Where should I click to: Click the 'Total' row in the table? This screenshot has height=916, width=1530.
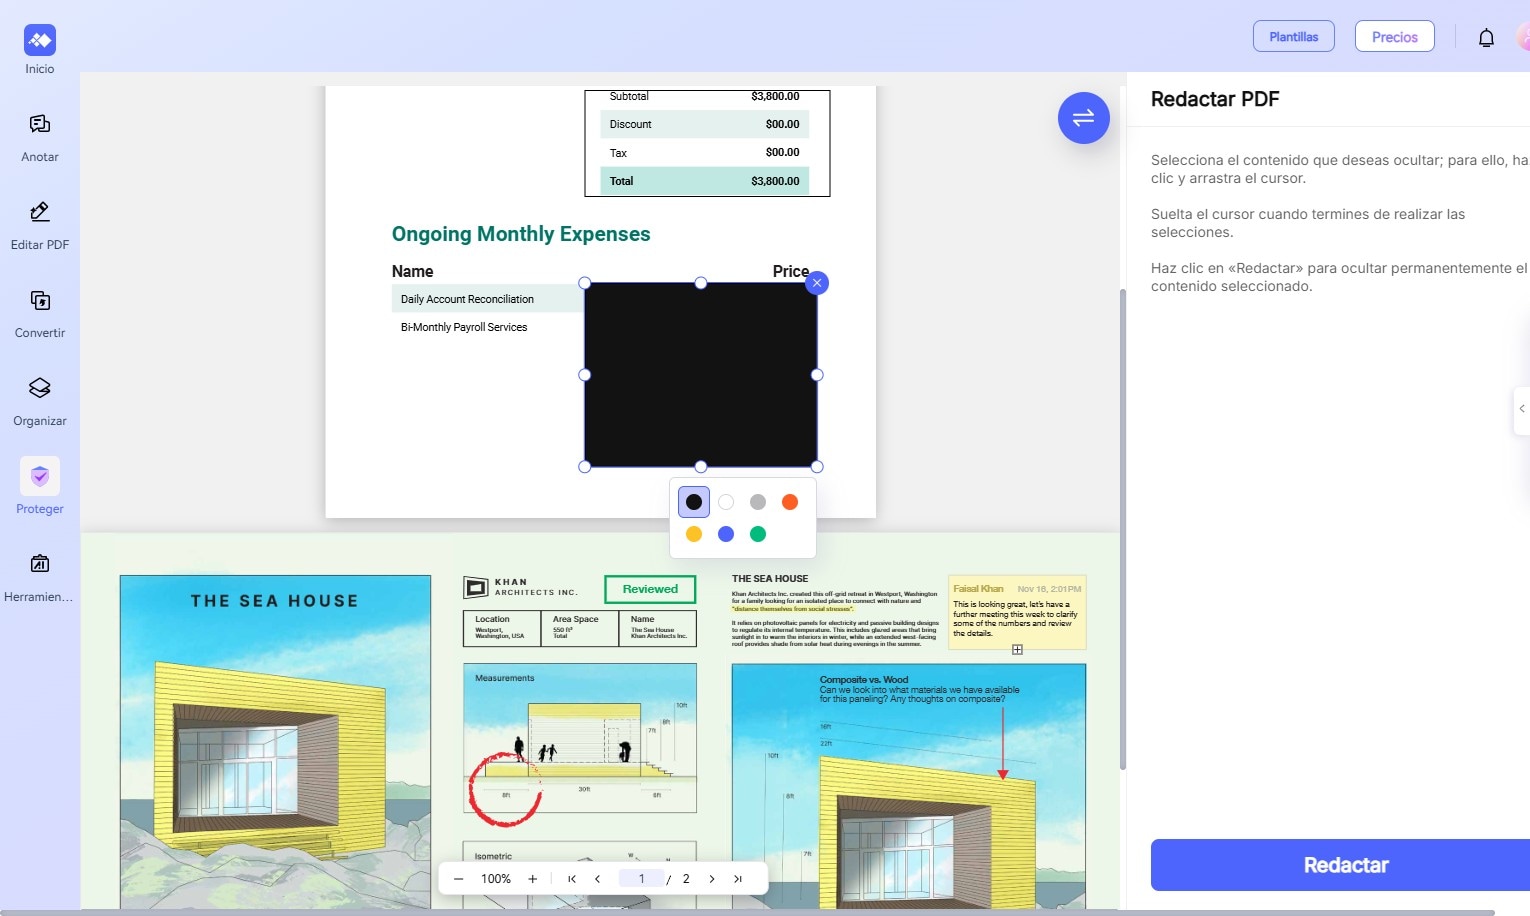[x=705, y=181]
